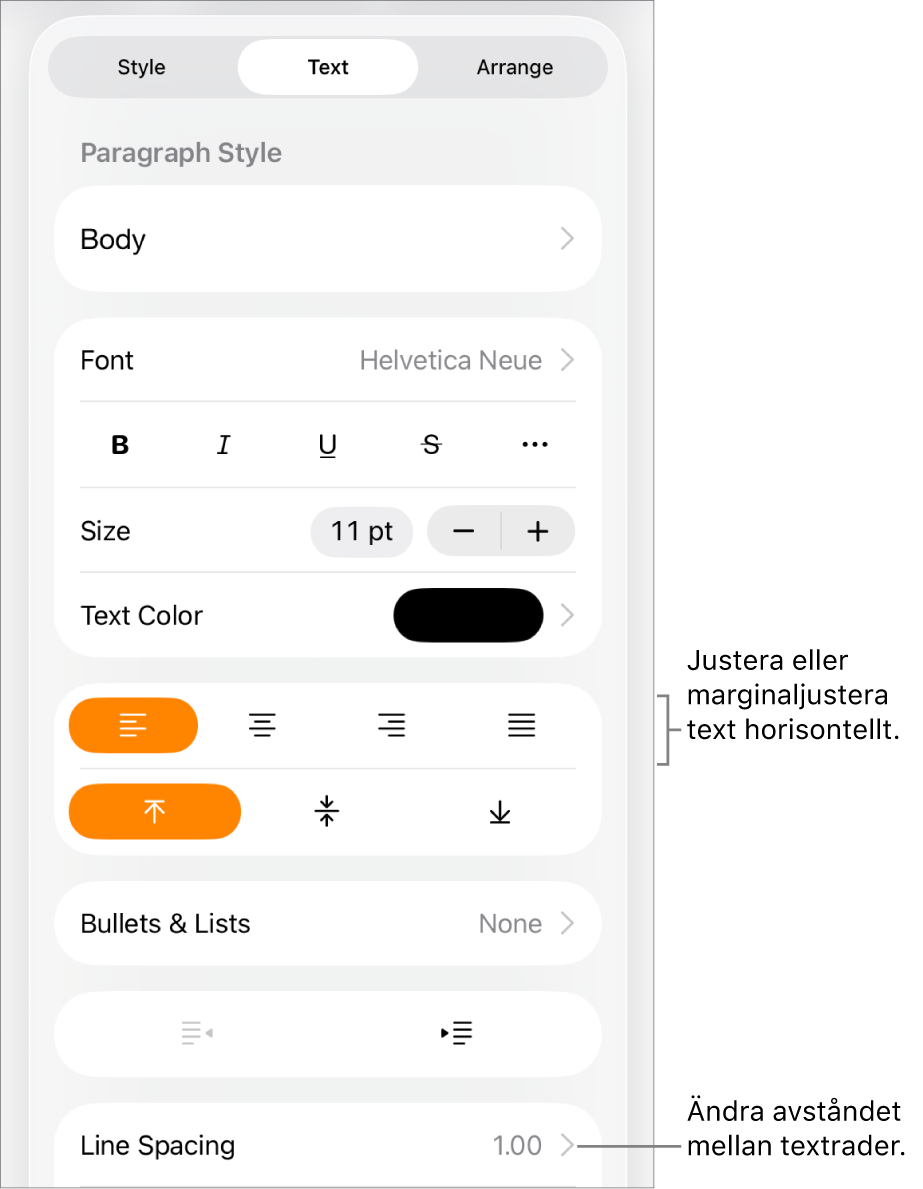Expand Line Spacing options

(327, 1146)
